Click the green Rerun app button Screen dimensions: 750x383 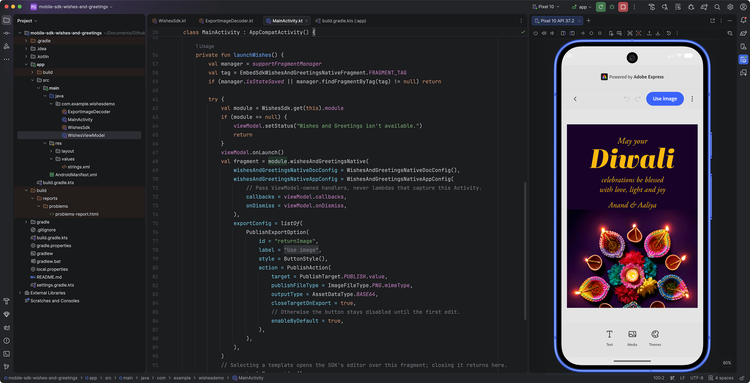pos(601,7)
